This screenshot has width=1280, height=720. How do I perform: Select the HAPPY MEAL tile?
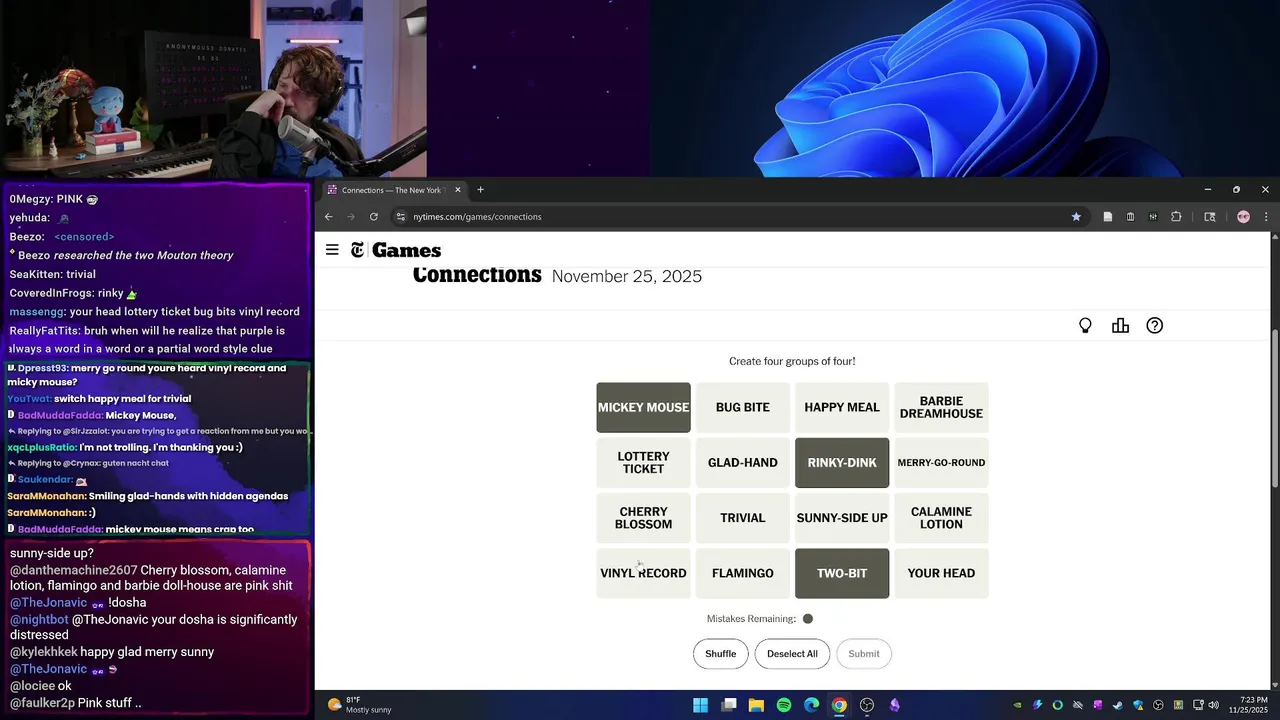pyautogui.click(x=842, y=407)
